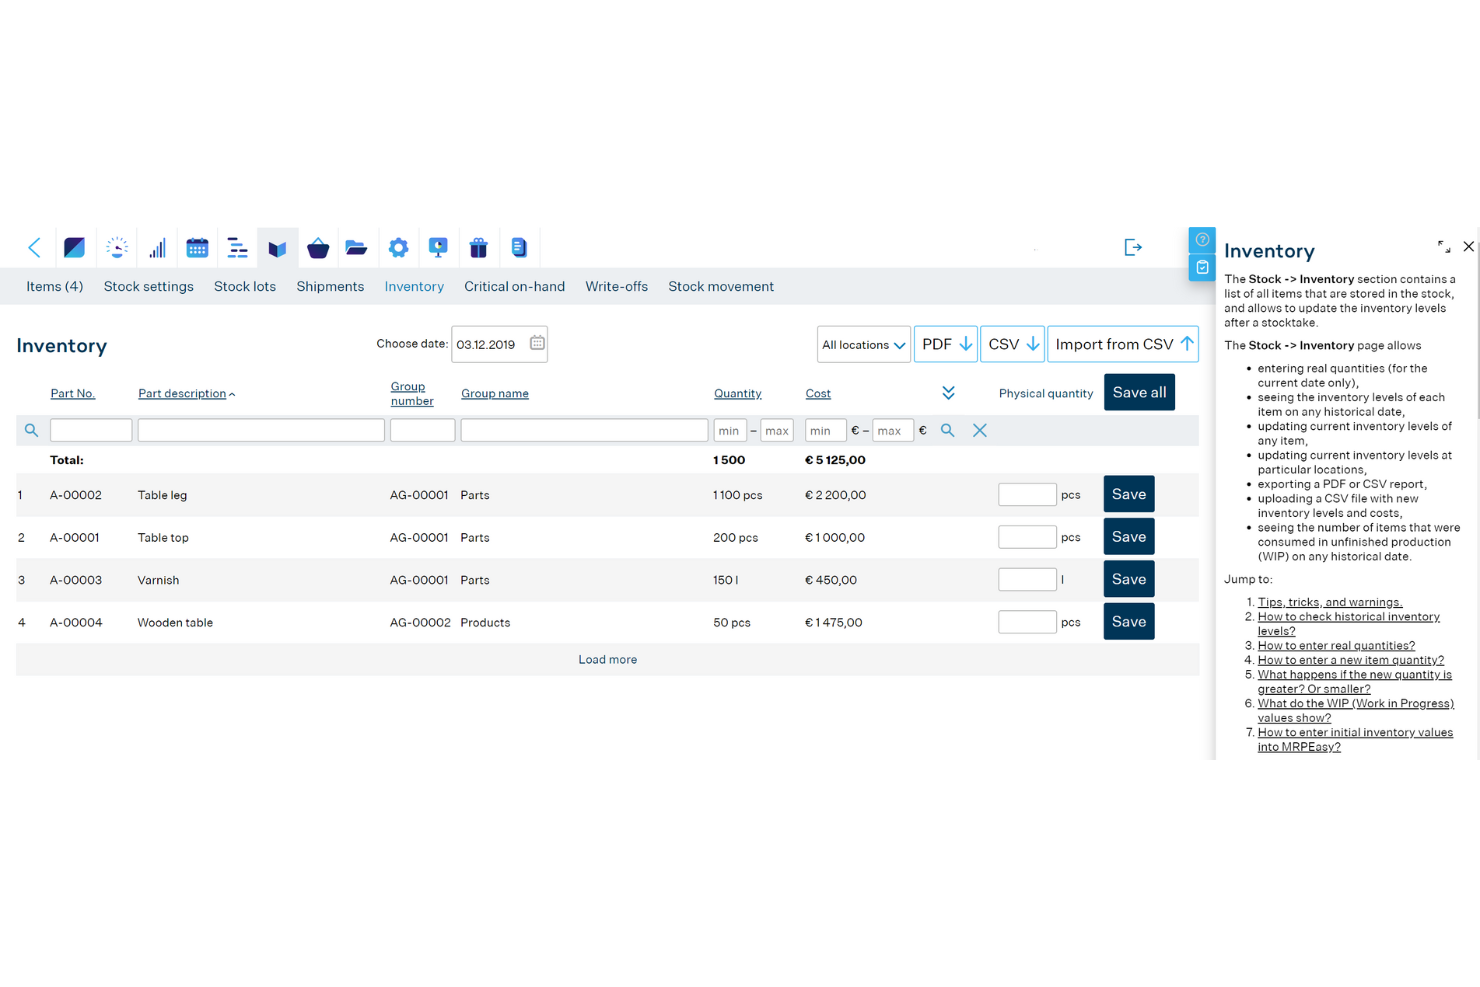Switch to the Stock lots tab
This screenshot has width=1480, height=987.
[x=244, y=287]
